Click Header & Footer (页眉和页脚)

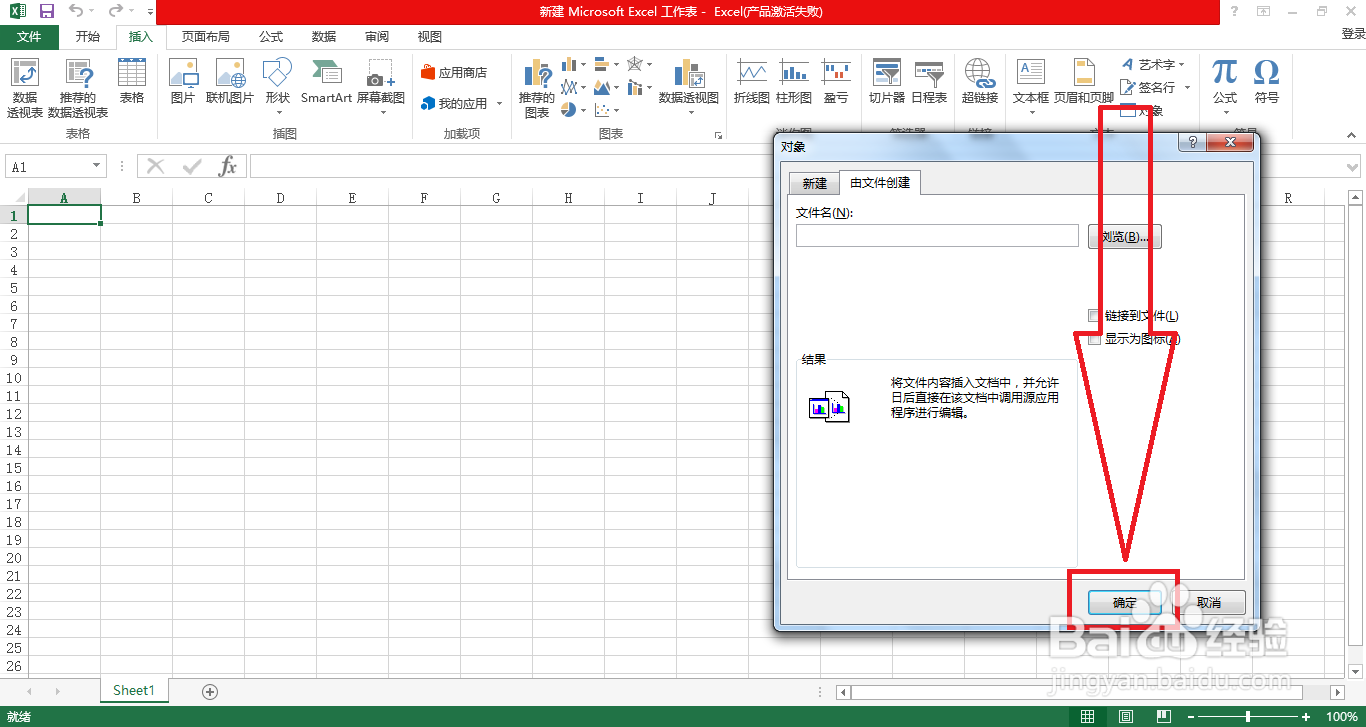point(1084,82)
